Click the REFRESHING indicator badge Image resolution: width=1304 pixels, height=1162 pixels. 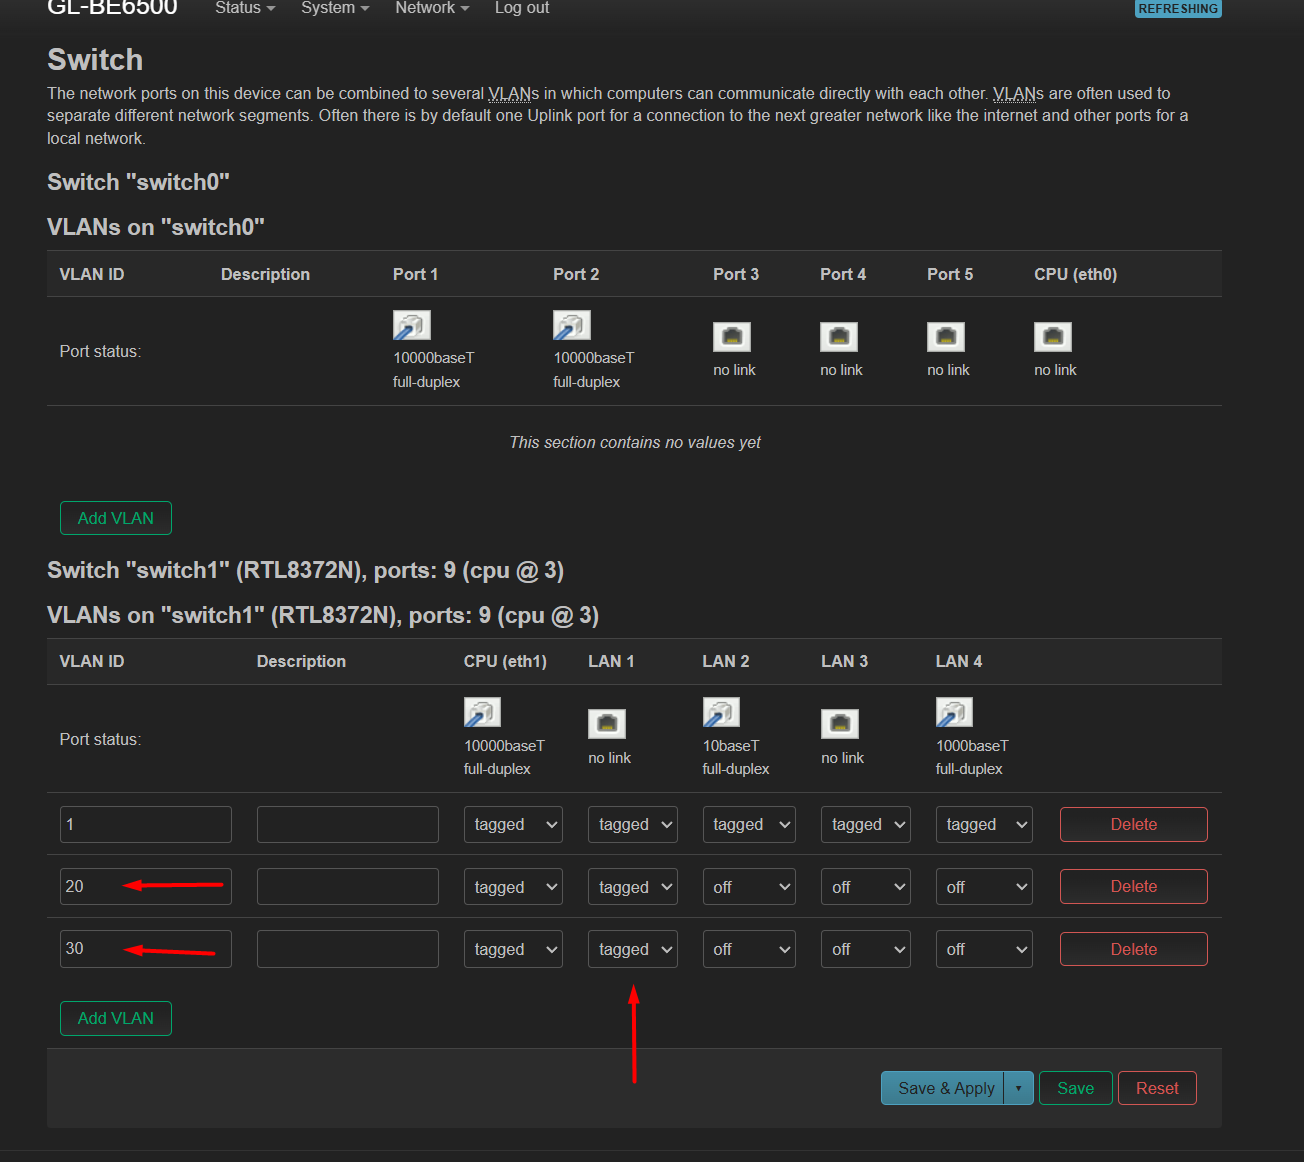pyautogui.click(x=1178, y=8)
